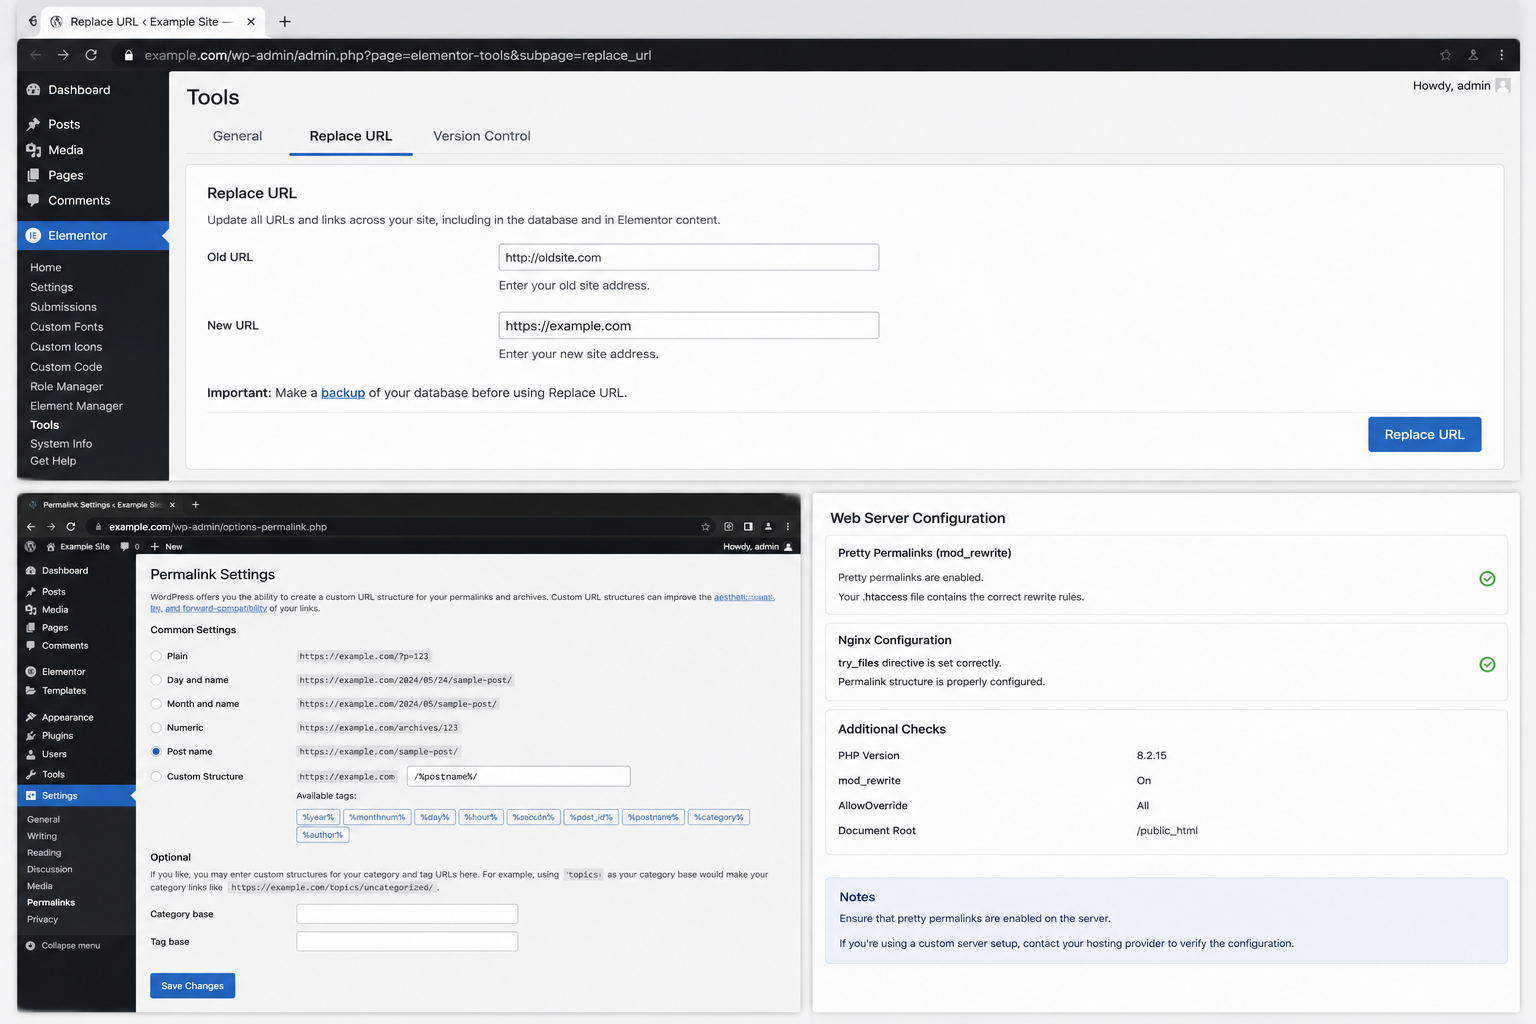Open Custom Fonts in Elementor submenu
Screen dimensions: 1536x1024
[67, 327]
